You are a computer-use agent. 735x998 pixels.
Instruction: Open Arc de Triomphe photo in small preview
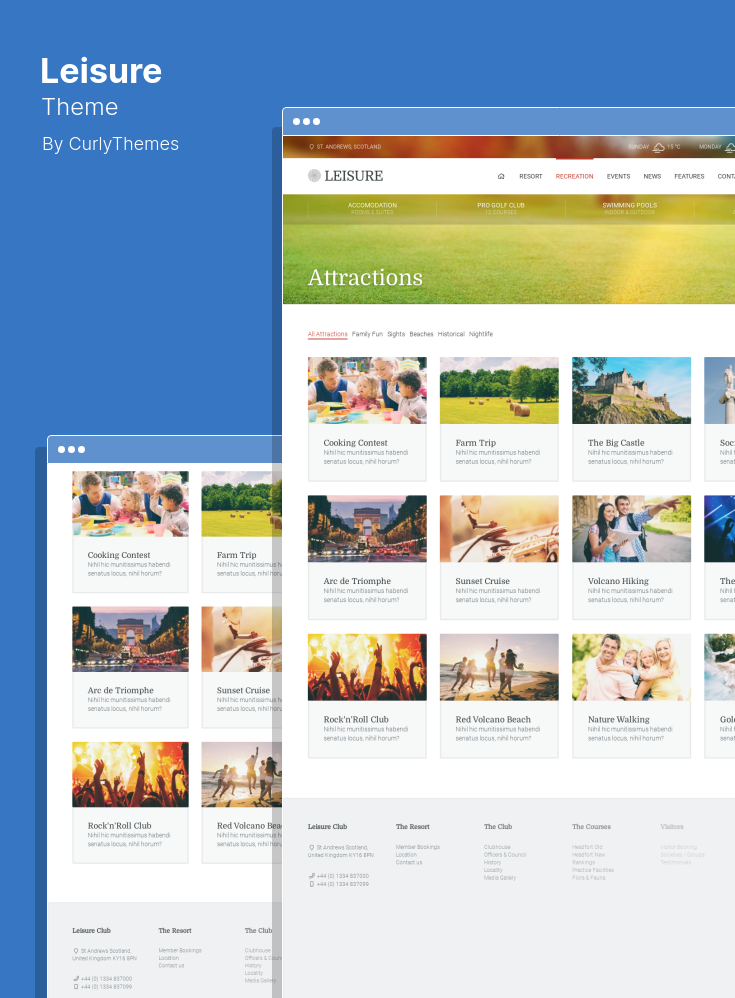tap(130, 639)
